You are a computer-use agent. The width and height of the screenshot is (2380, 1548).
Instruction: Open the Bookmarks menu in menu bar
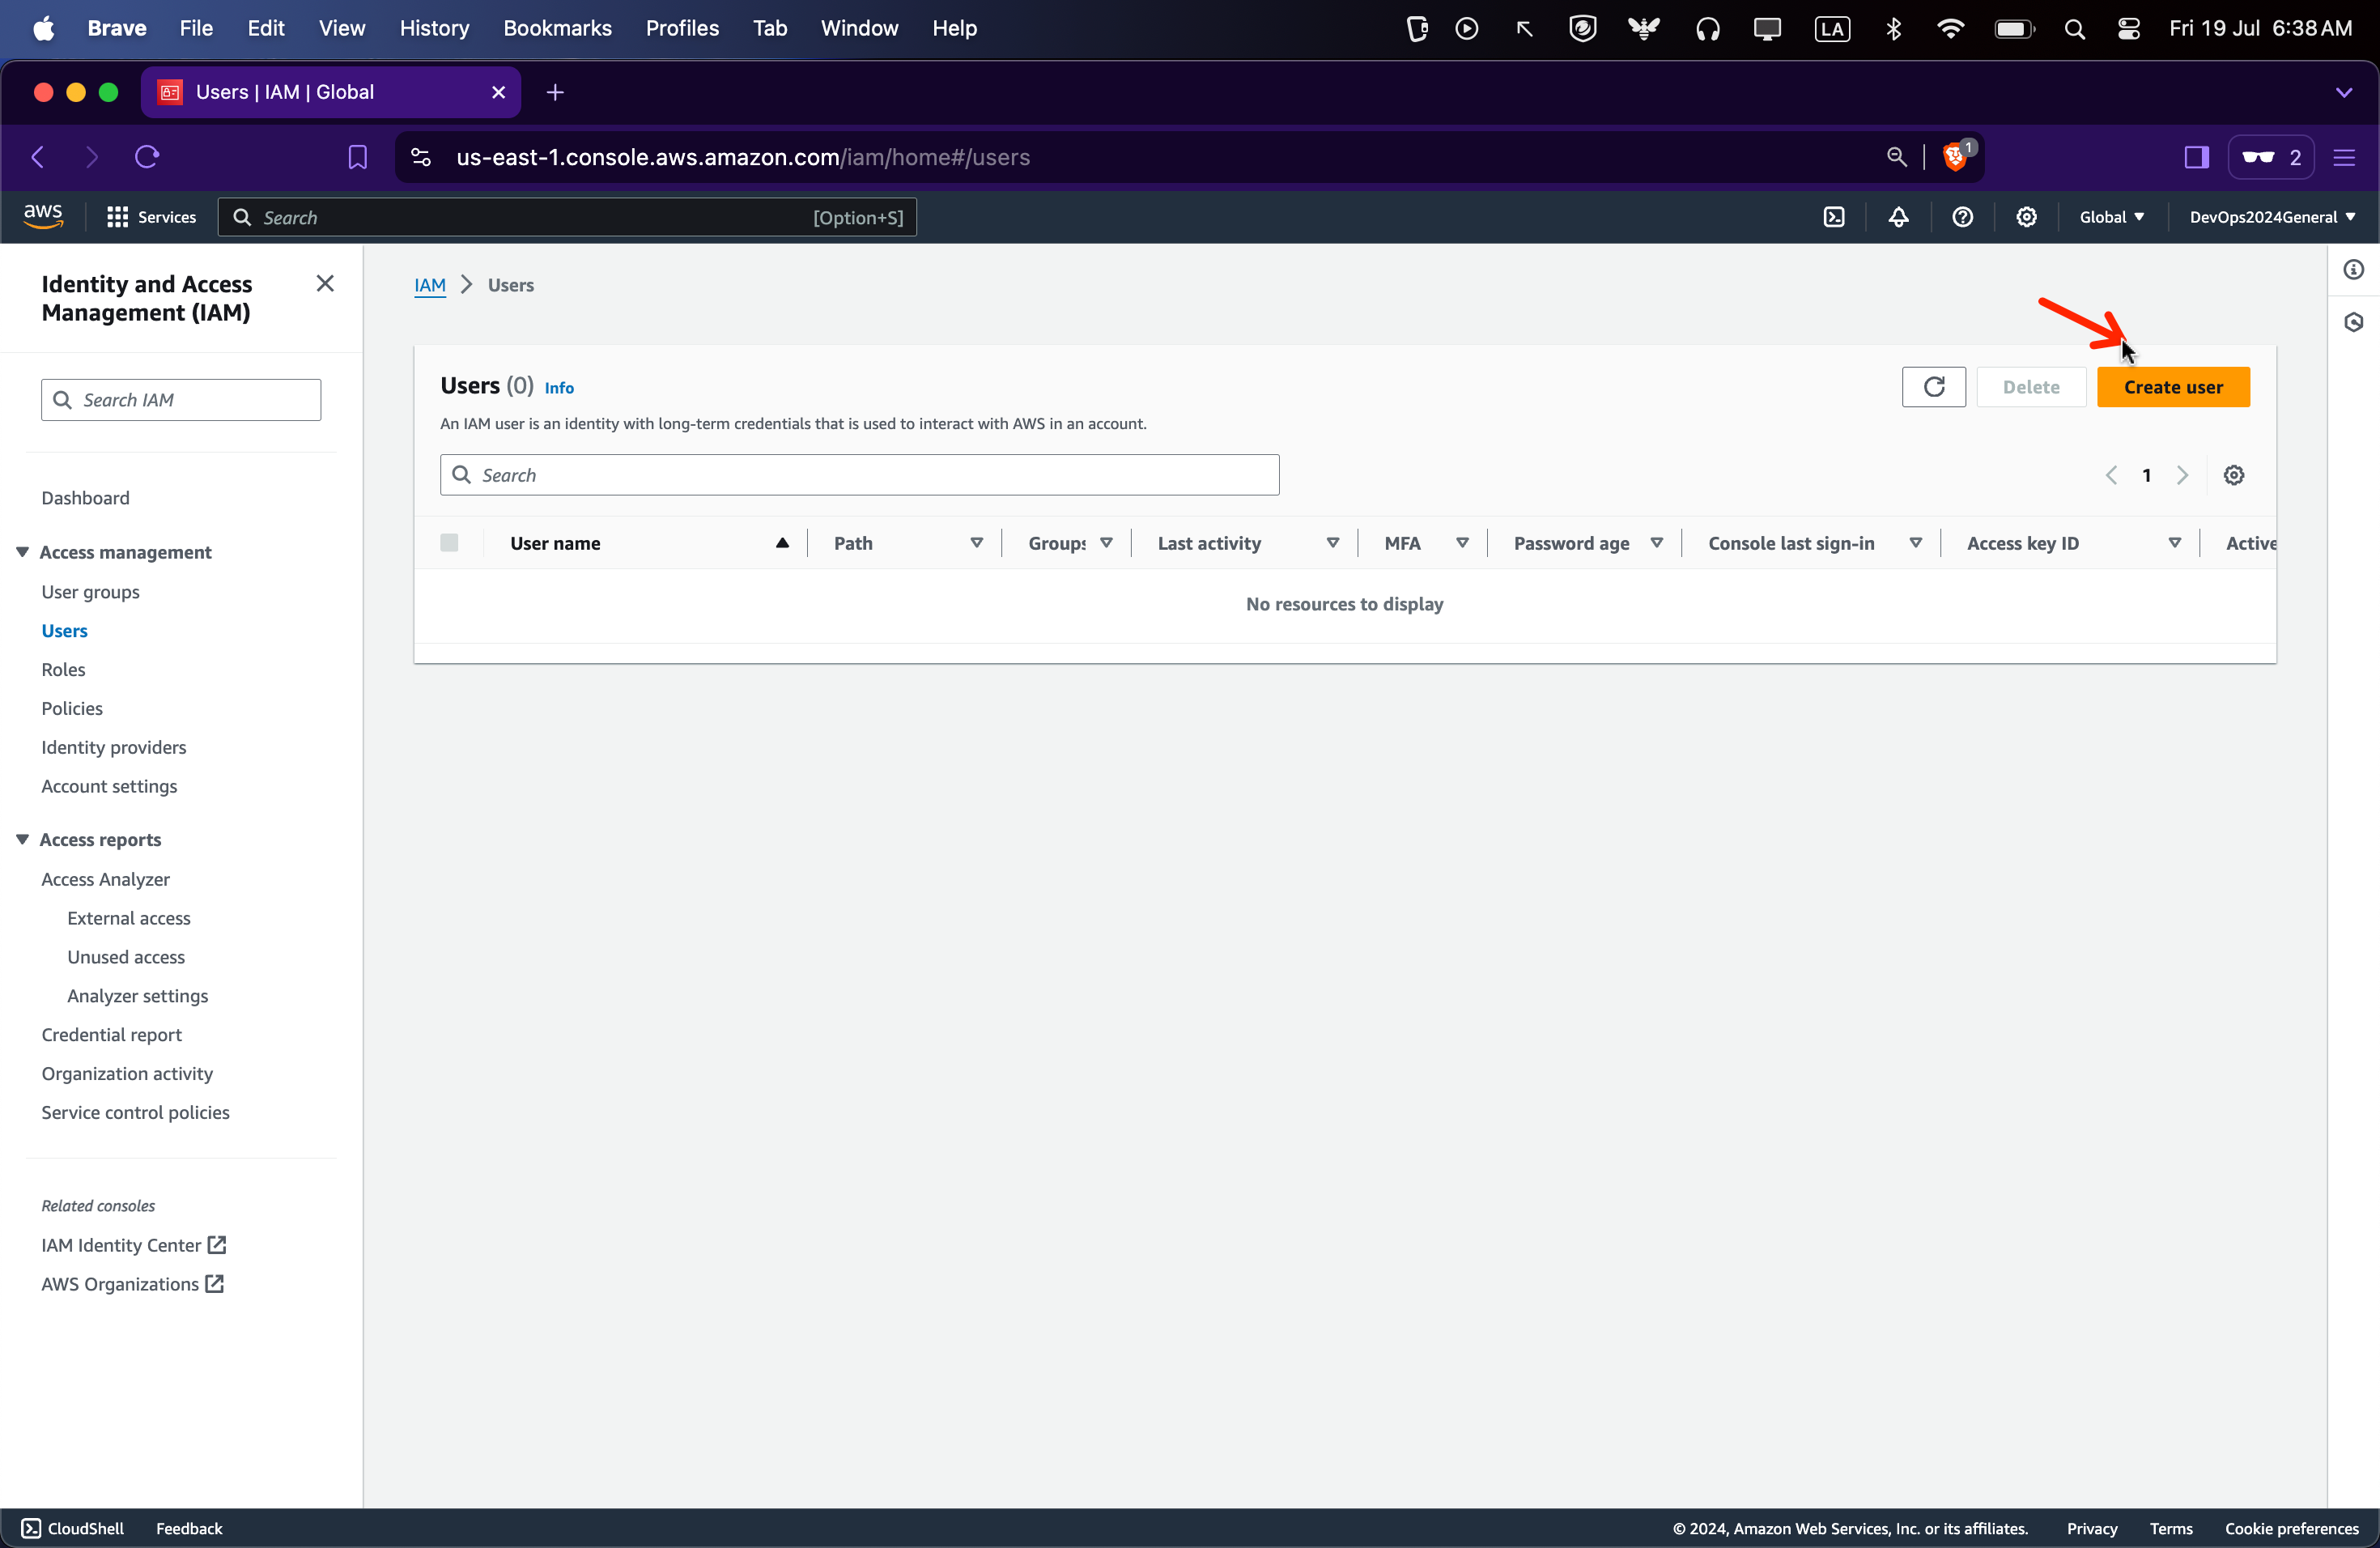click(557, 28)
